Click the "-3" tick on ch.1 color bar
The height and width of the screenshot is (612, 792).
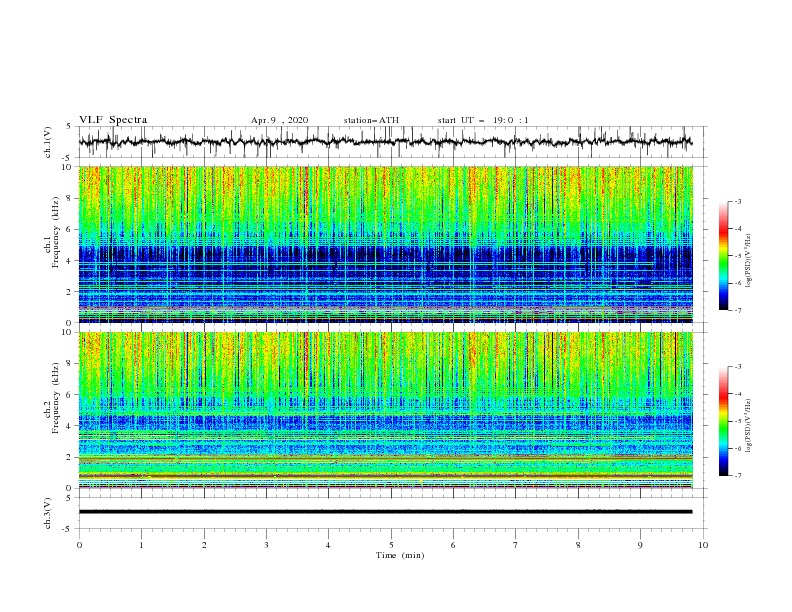(737, 201)
